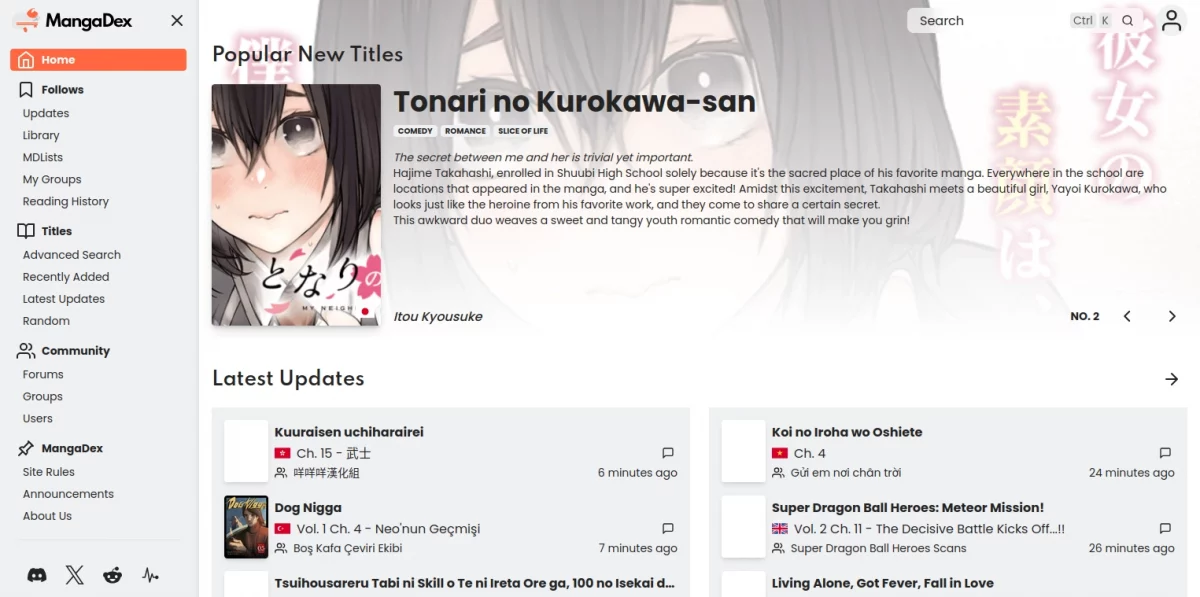Image resolution: width=1200 pixels, height=597 pixels.
Task: Show previous popular title with left chevron
Action: (1127, 316)
